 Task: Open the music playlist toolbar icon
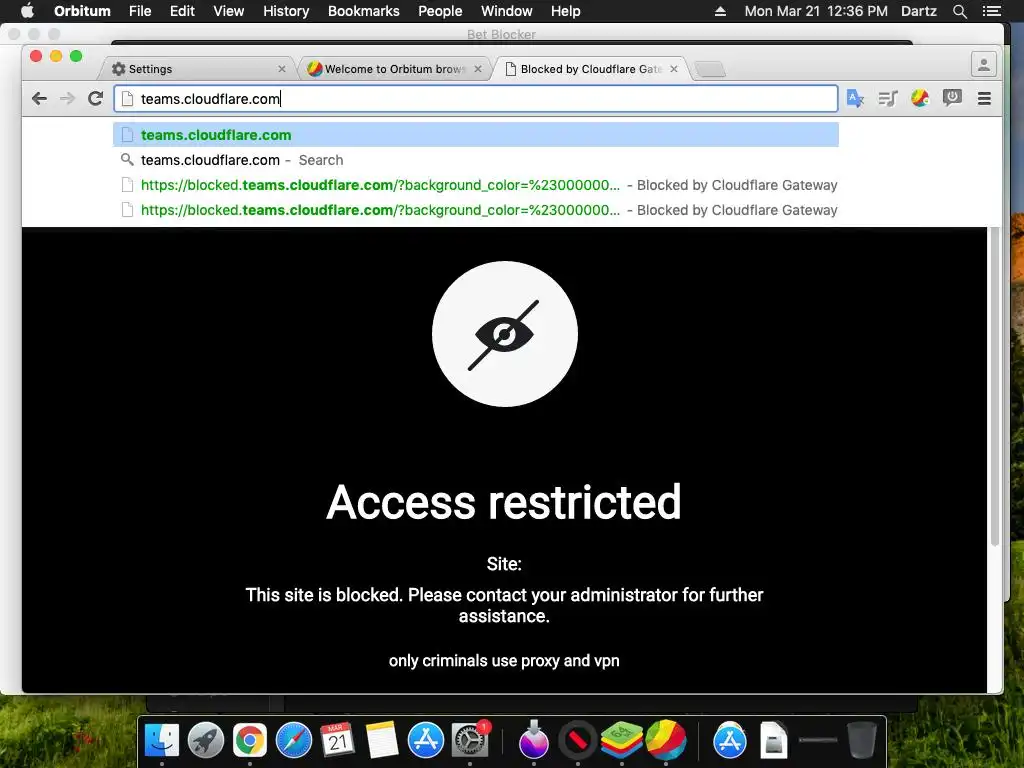point(888,99)
